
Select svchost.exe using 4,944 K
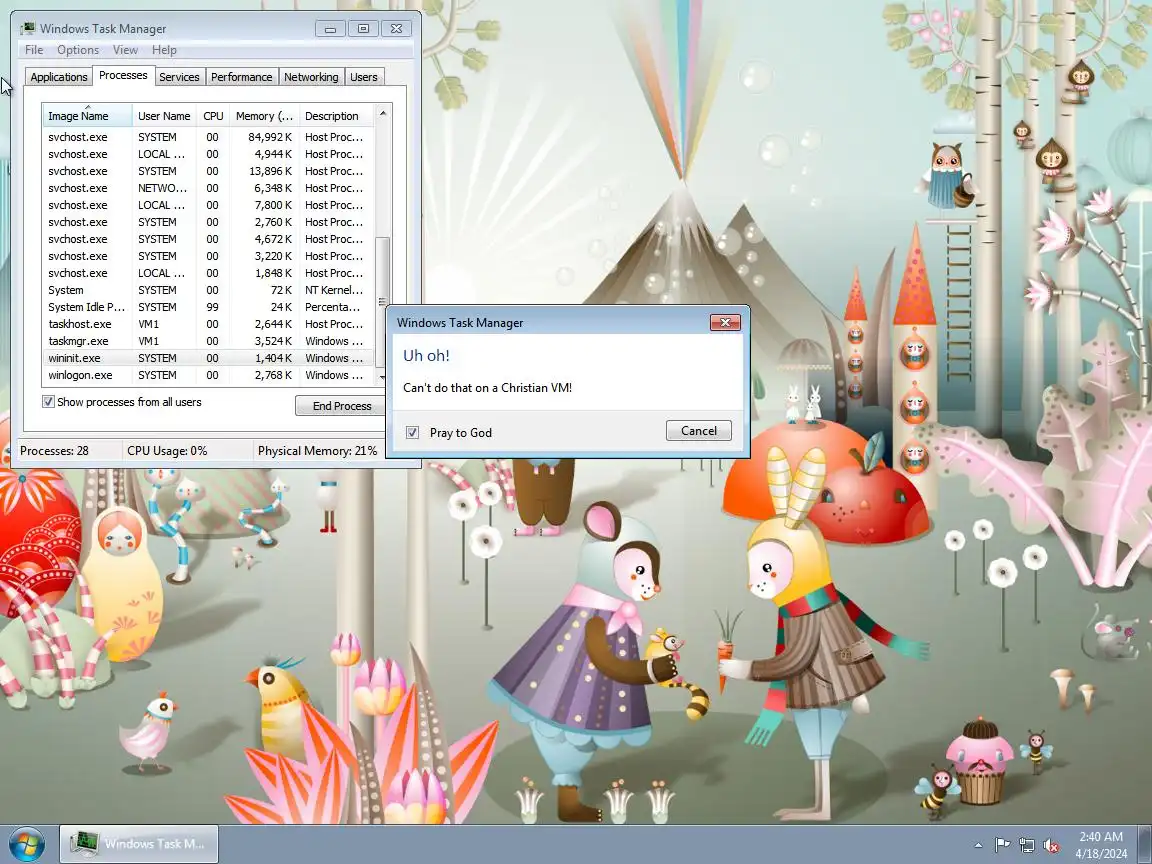coord(209,154)
